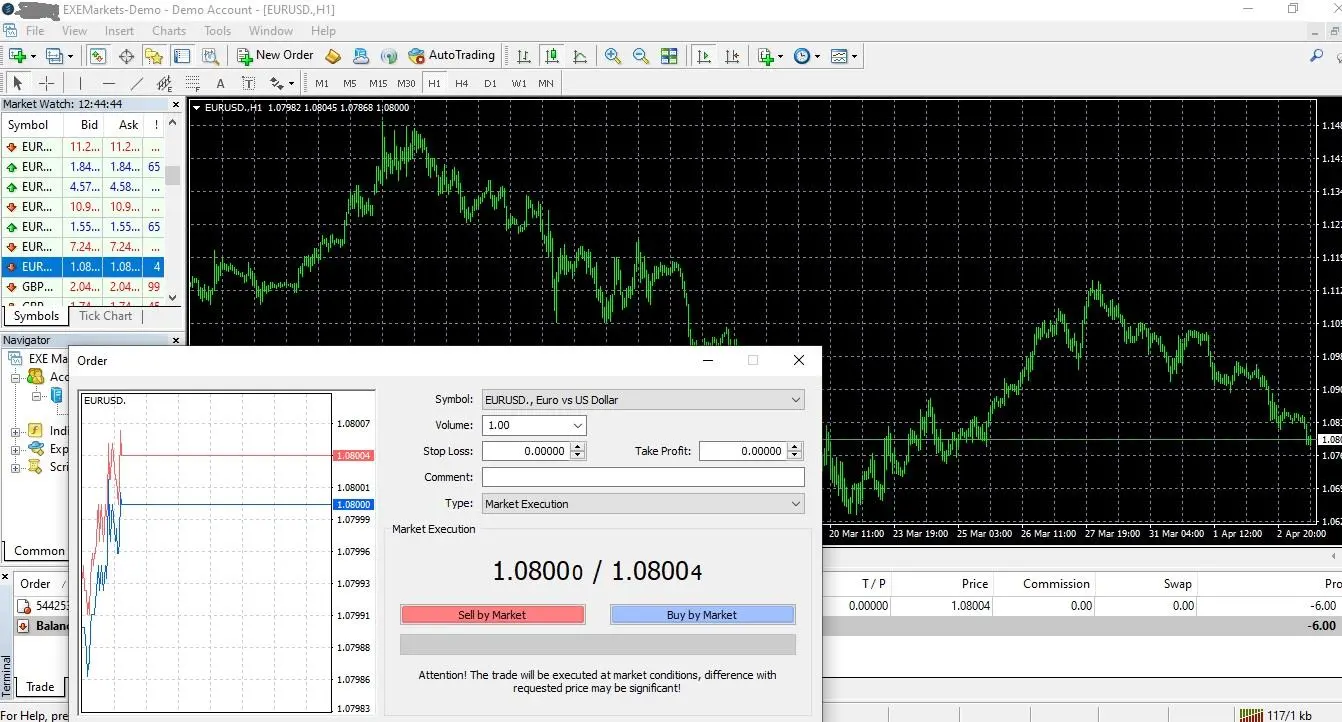Select the cursor arrow tool
Screen dimensions: 1342x722
pos(18,83)
